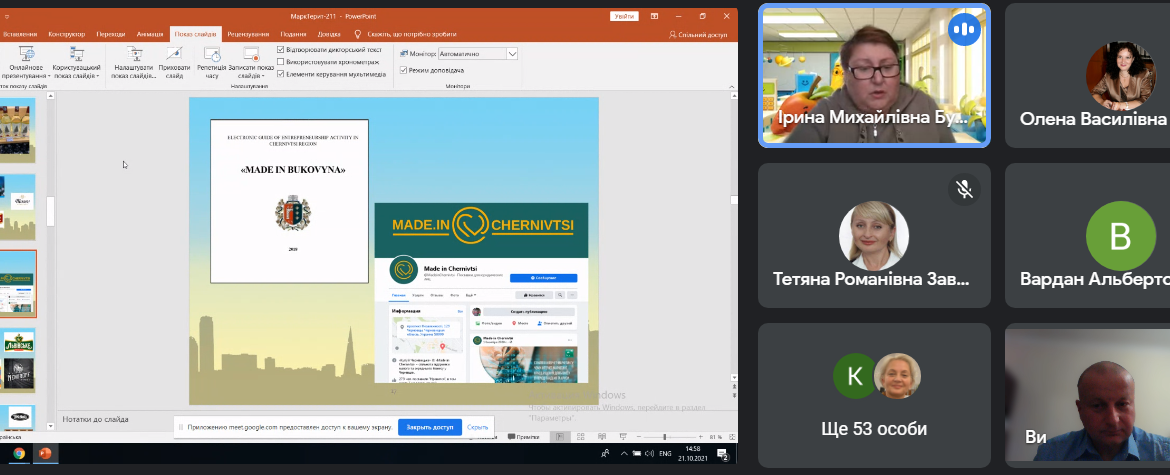1170x475 pixels.
Task: Open Design (Конструктор) ribbon tab
Action: 66,34
